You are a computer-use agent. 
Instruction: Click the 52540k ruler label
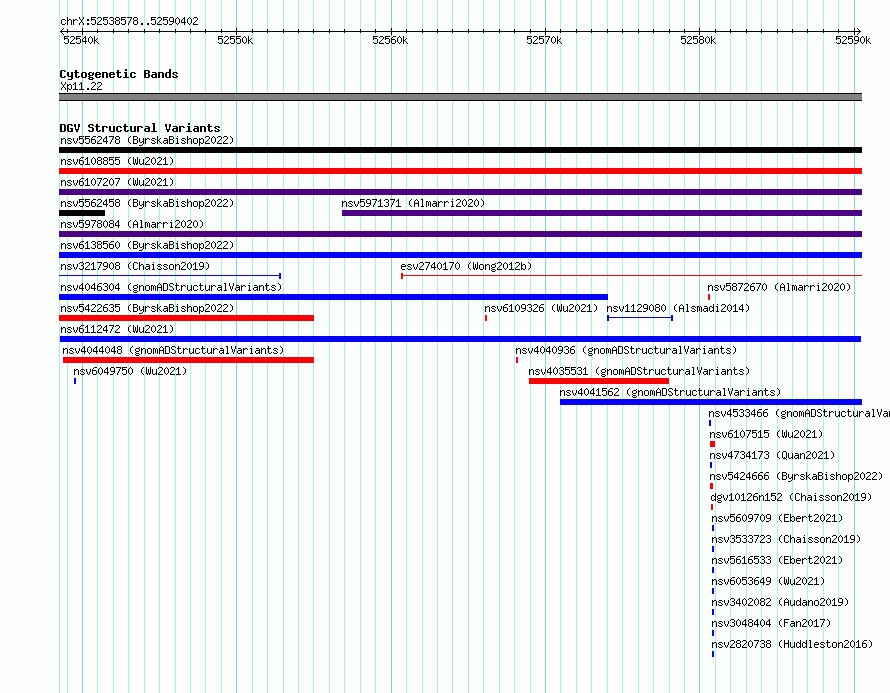81,40
